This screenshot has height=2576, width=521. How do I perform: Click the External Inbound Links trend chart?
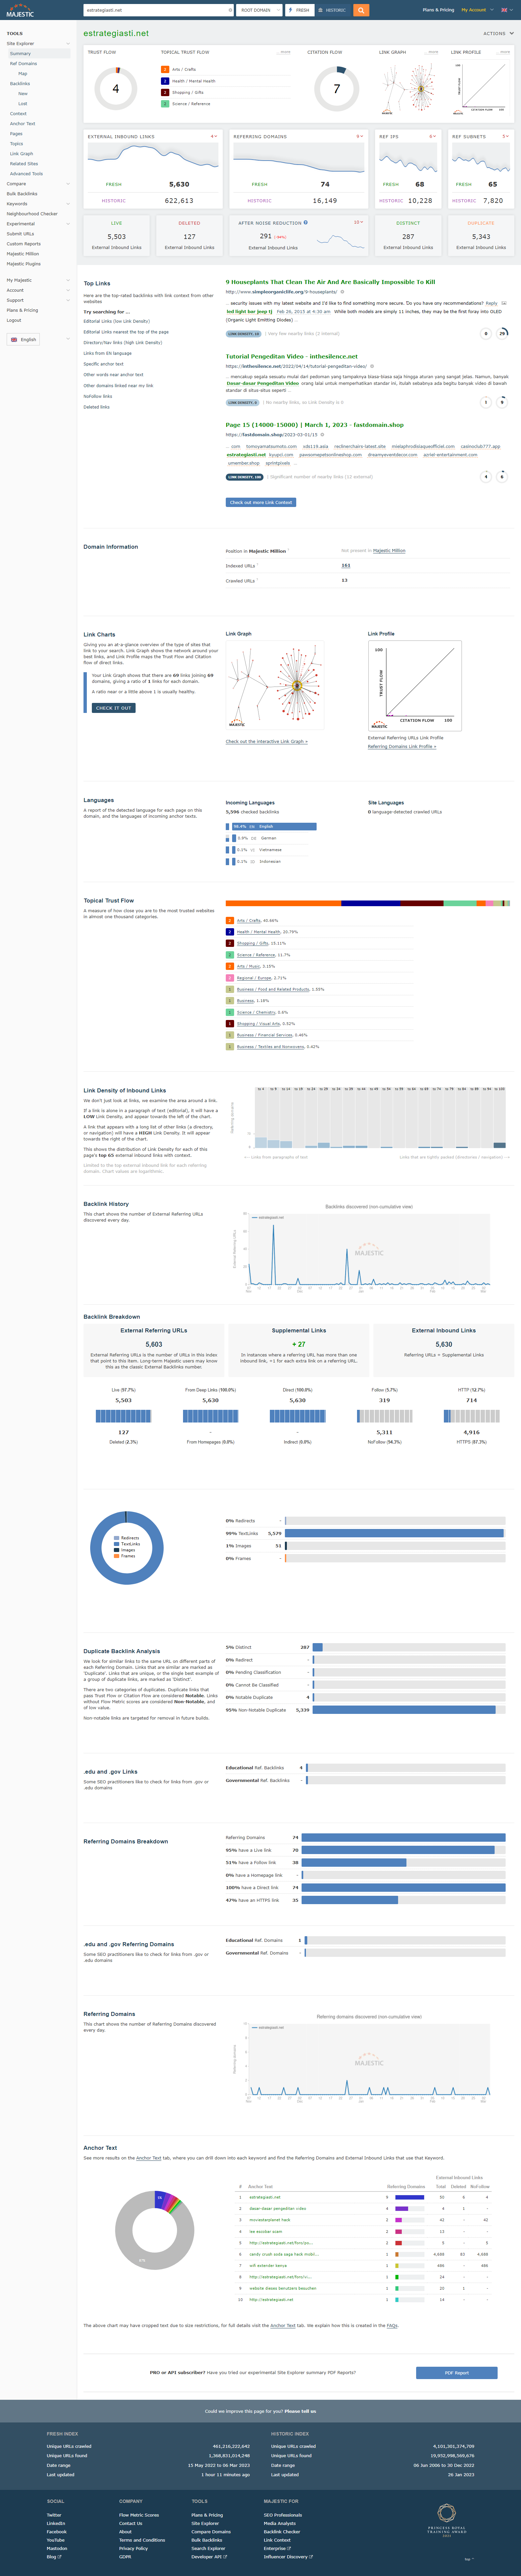tap(153, 158)
